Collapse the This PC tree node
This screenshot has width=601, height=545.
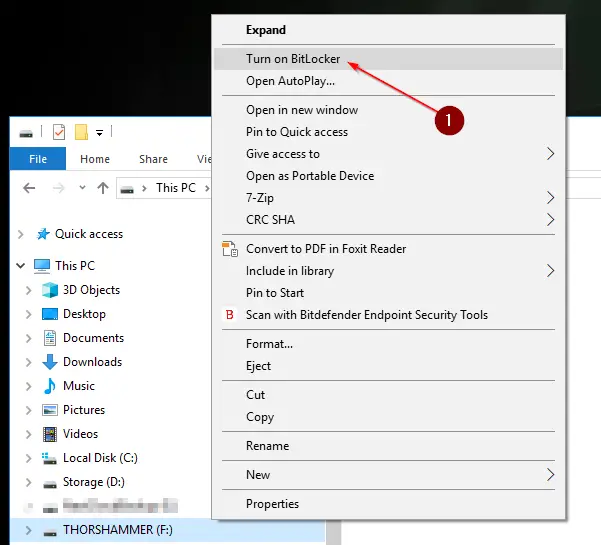(x=21, y=265)
